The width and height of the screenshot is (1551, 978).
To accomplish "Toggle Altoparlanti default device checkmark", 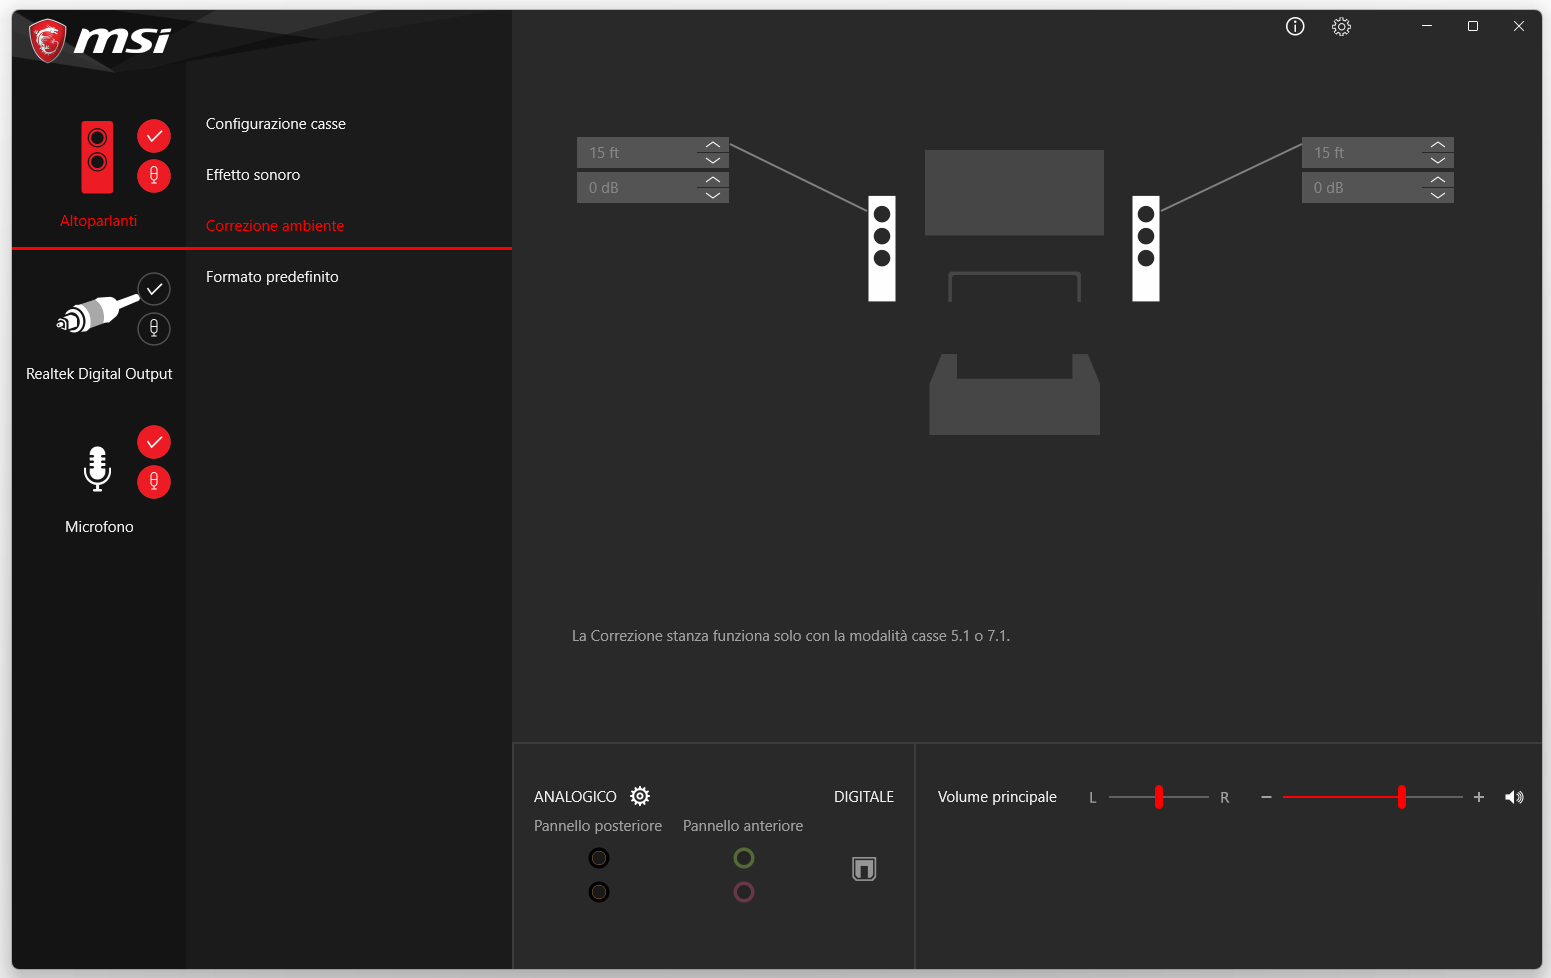I will pyautogui.click(x=154, y=136).
